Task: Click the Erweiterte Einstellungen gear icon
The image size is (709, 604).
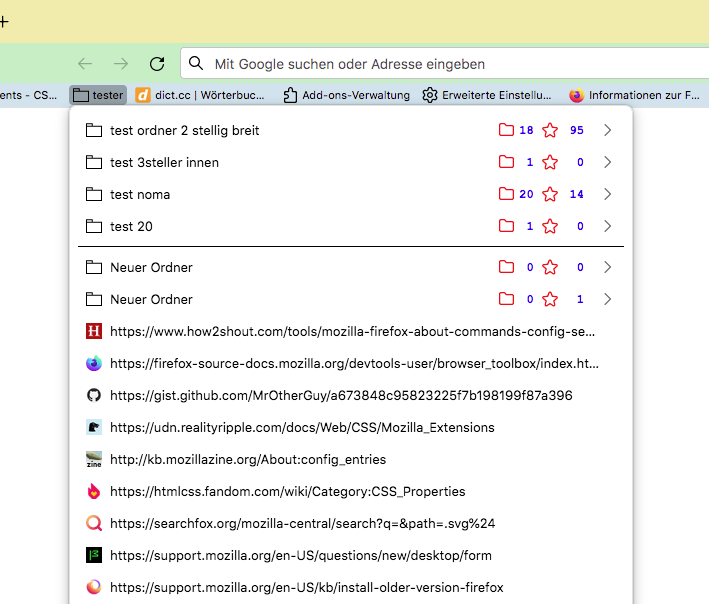Action: [x=430, y=96]
